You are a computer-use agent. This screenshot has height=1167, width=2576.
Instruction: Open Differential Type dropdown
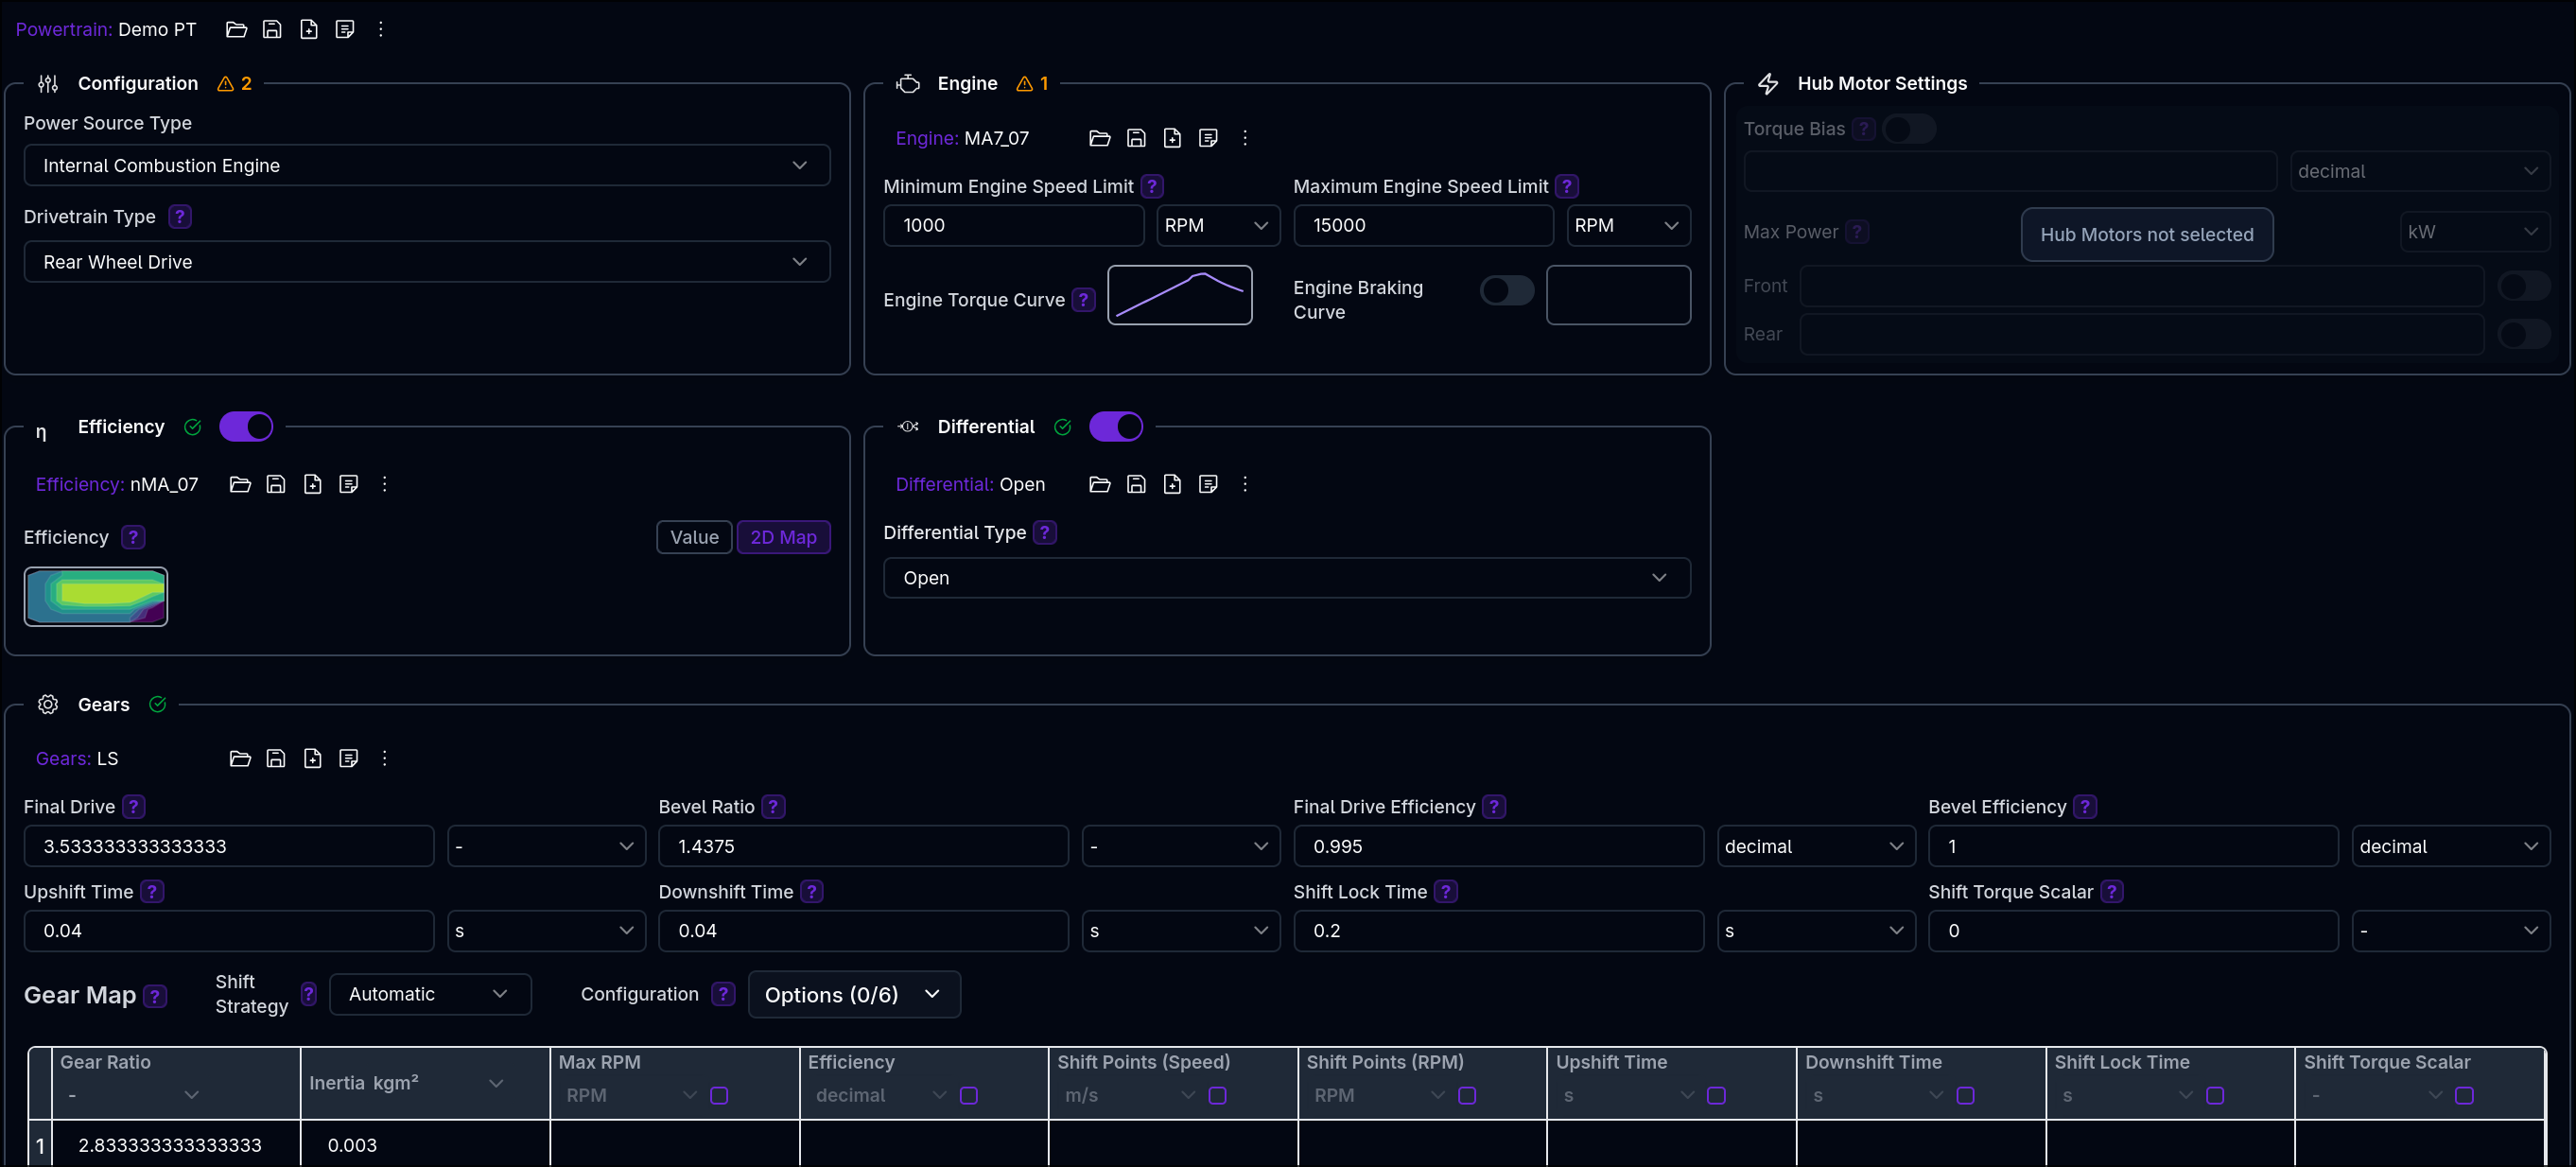(x=1287, y=577)
